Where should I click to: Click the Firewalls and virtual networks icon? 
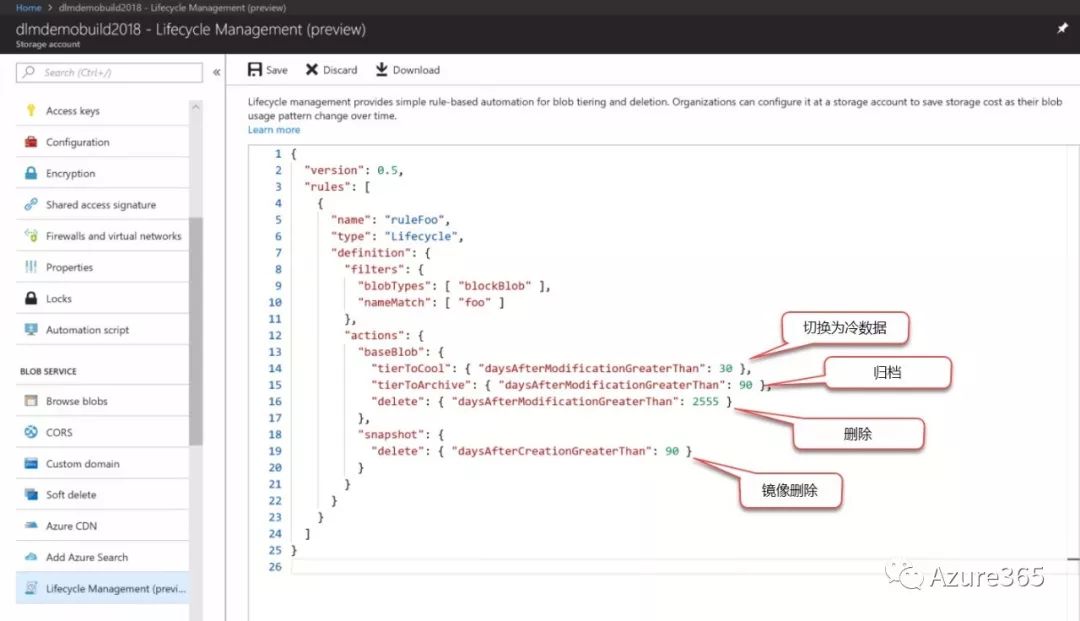tap(30, 236)
